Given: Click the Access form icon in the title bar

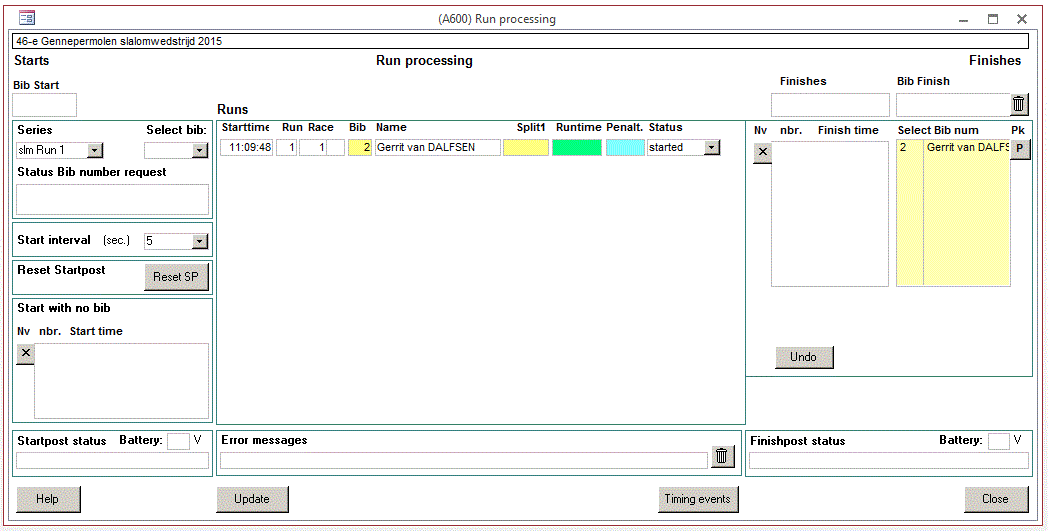Looking at the screenshot, I should [x=27, y=18].
